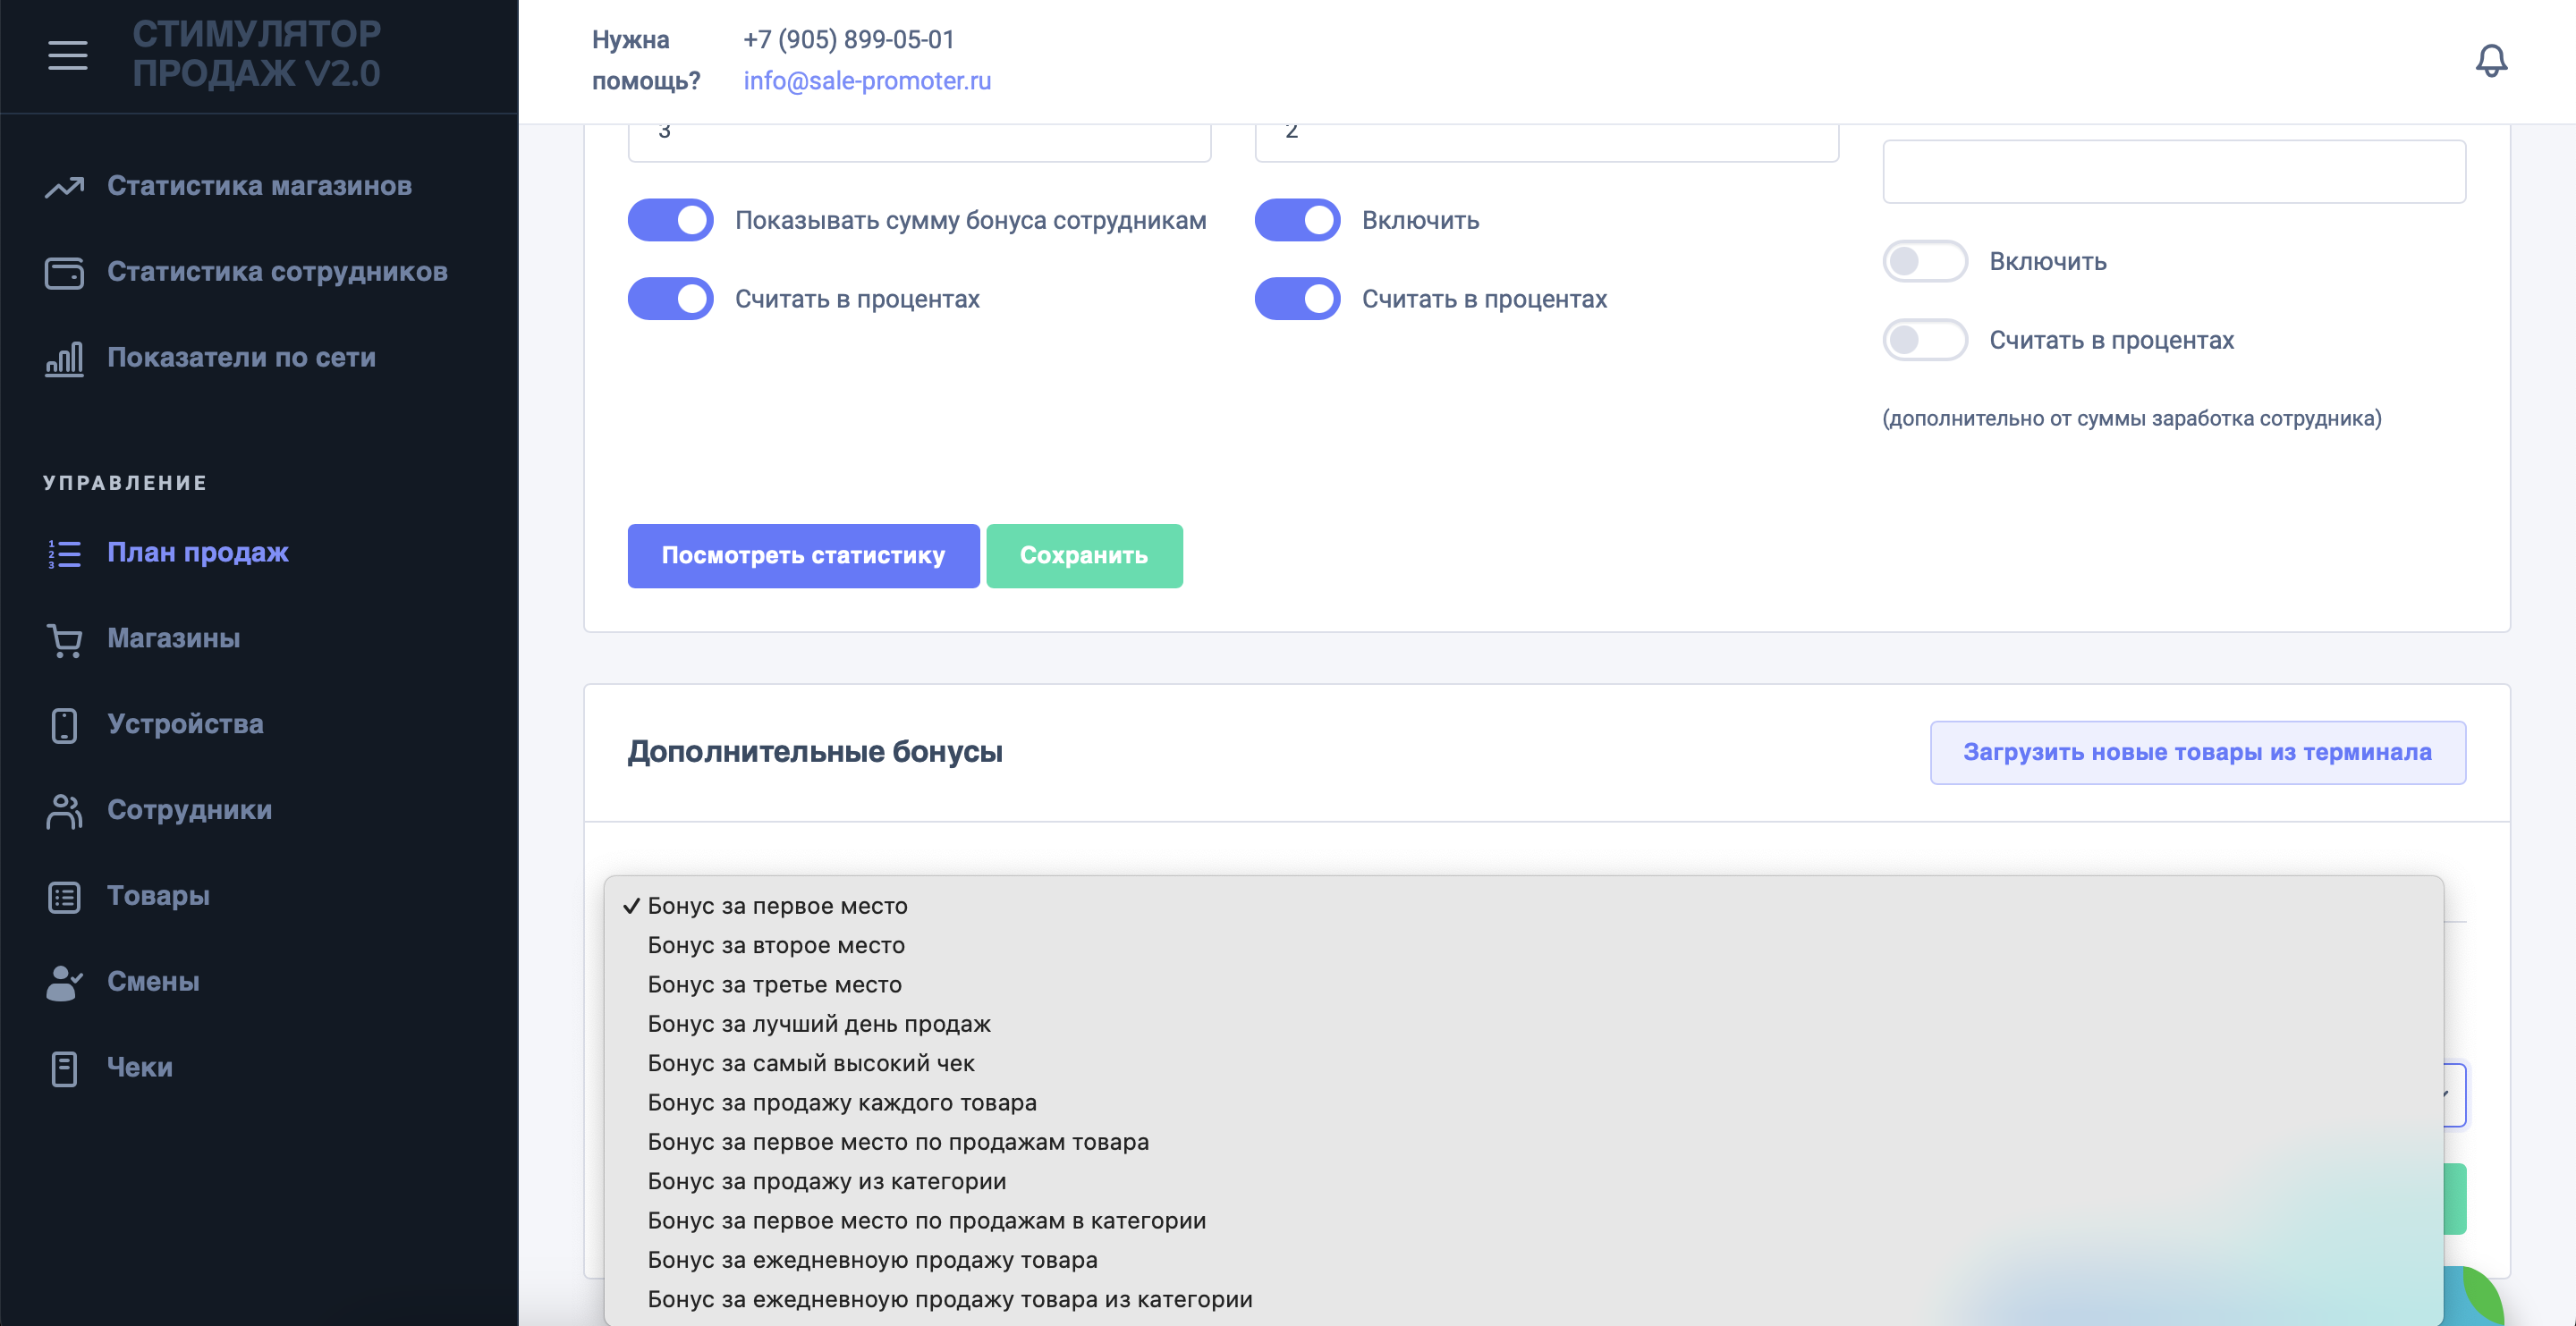Enable the disabled Включить switch

1925,261
